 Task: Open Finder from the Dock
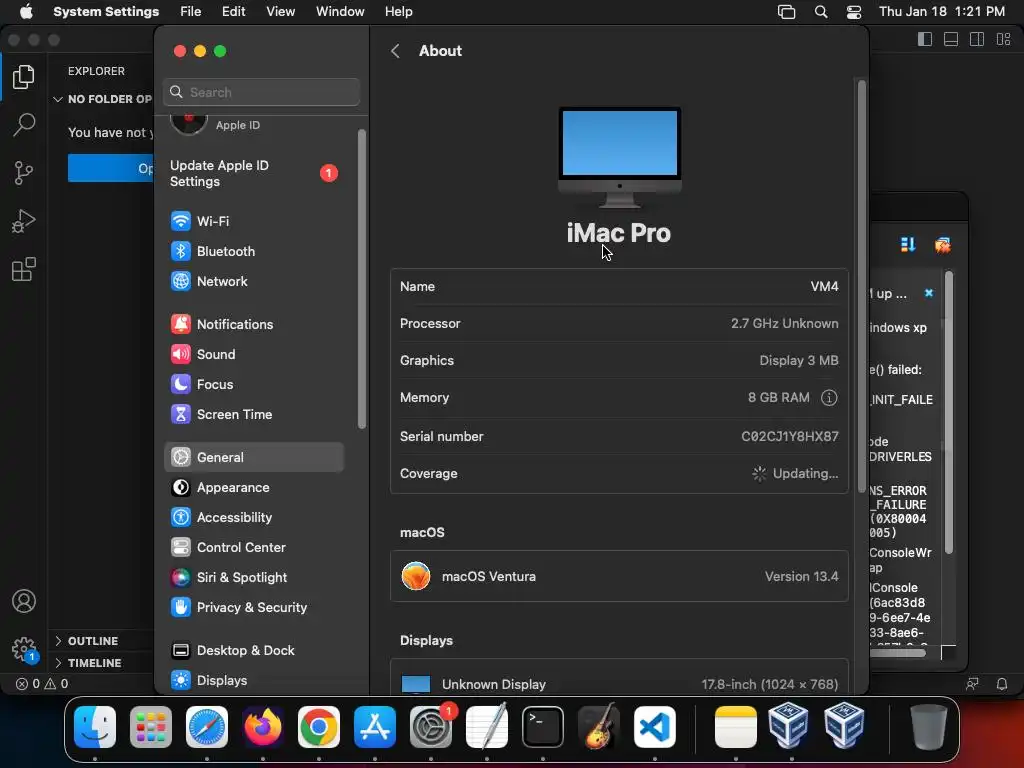click(95, 726)
